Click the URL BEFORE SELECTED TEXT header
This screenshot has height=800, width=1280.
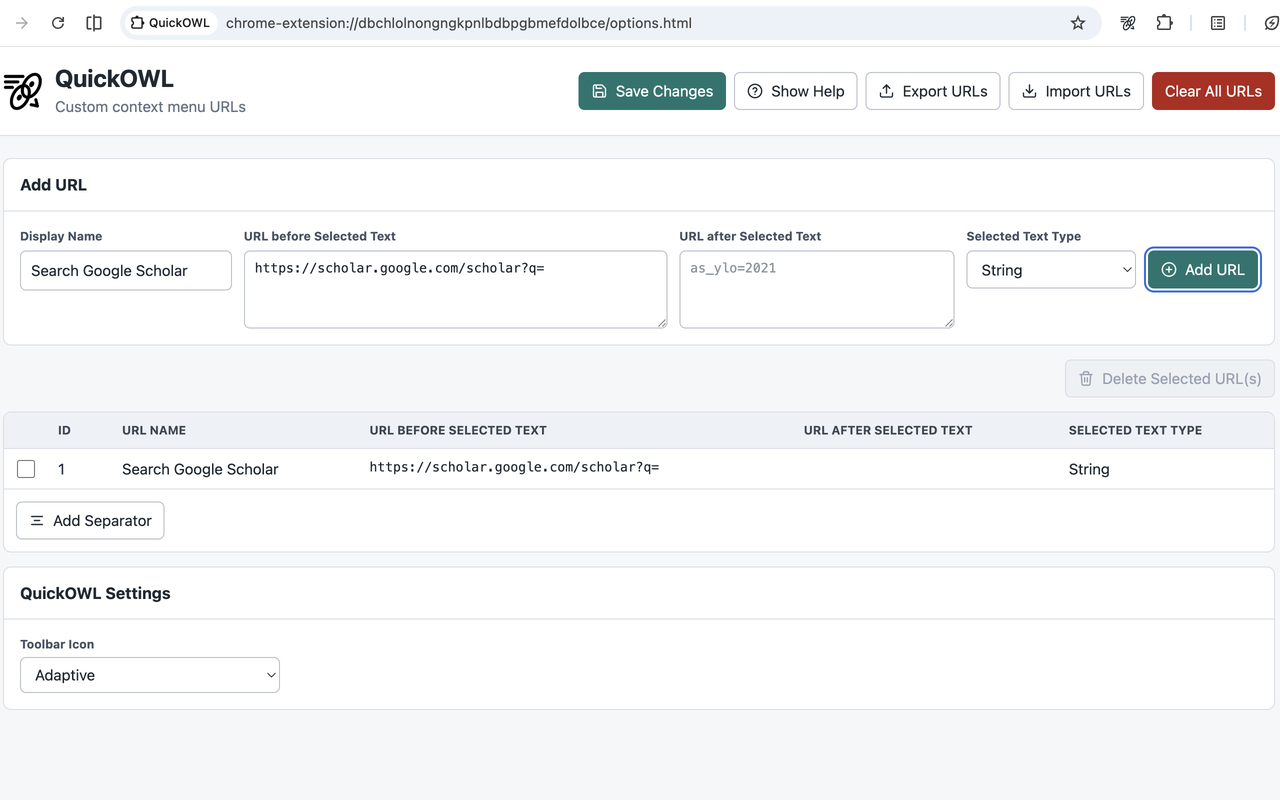pos(458,430)
